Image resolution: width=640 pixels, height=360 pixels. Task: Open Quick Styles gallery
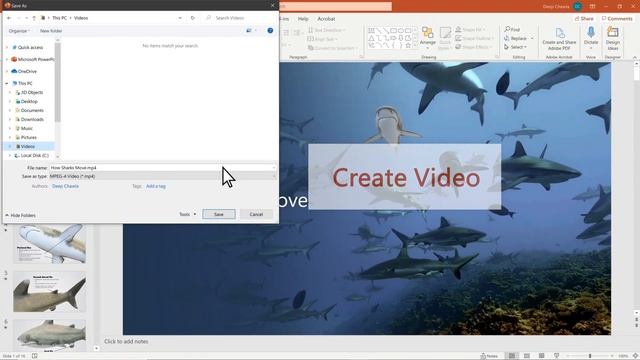[x=445, y=38]
